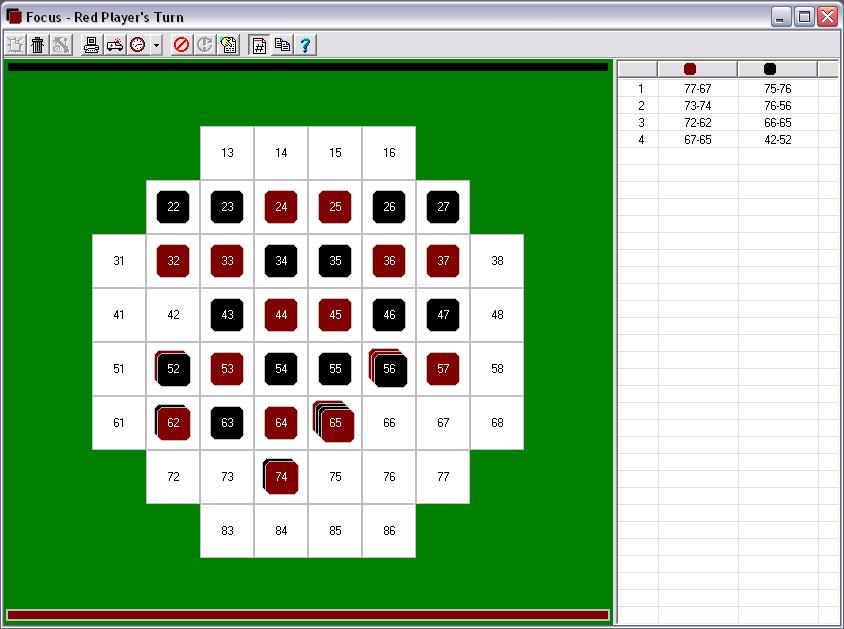Click the black piece on square 43
This screenshot has width=844, height=629.
(227, 315)
